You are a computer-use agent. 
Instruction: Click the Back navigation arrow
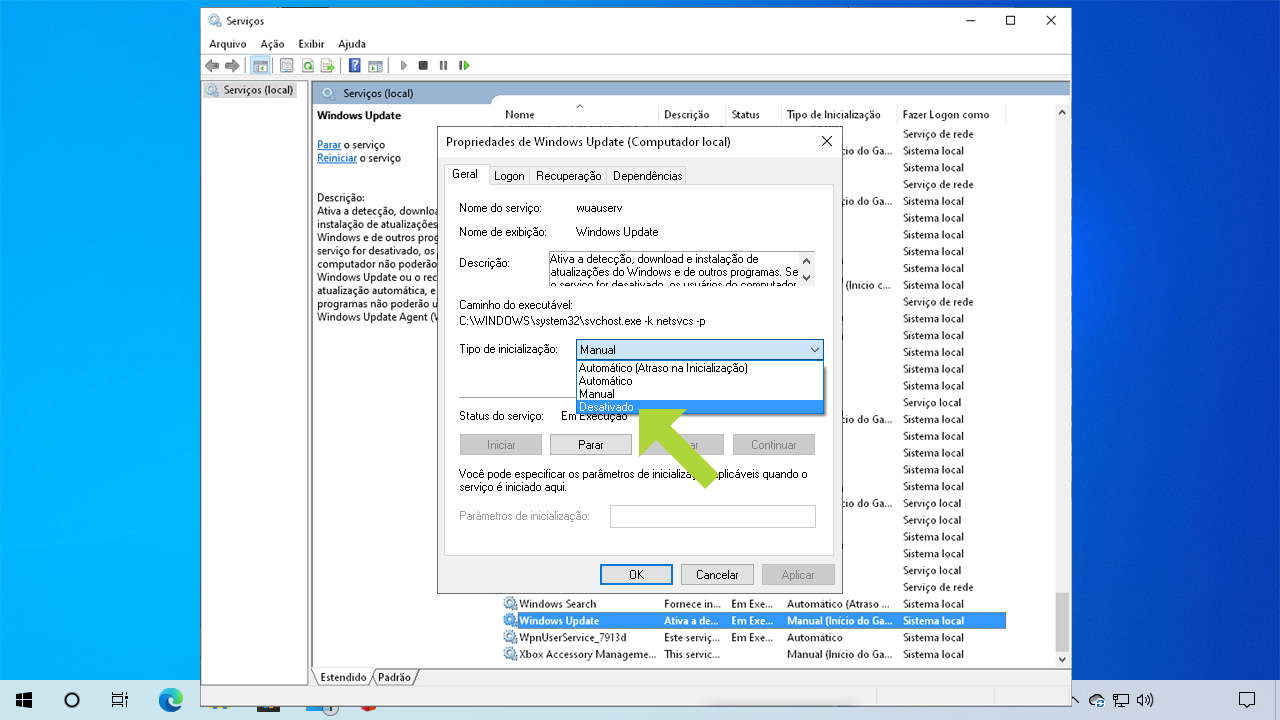pyautogui.click(x=213, y=65)
